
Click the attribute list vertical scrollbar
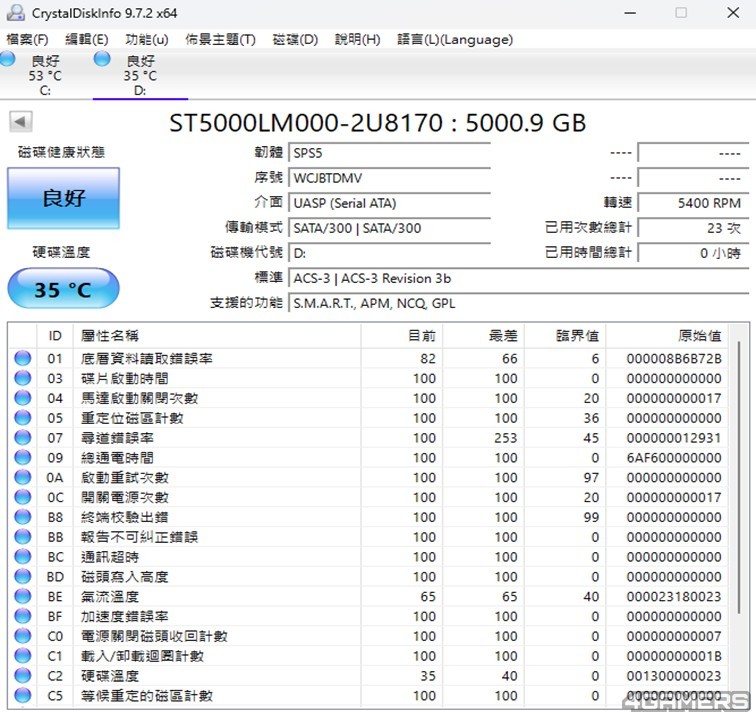click(x=739, y=450)
